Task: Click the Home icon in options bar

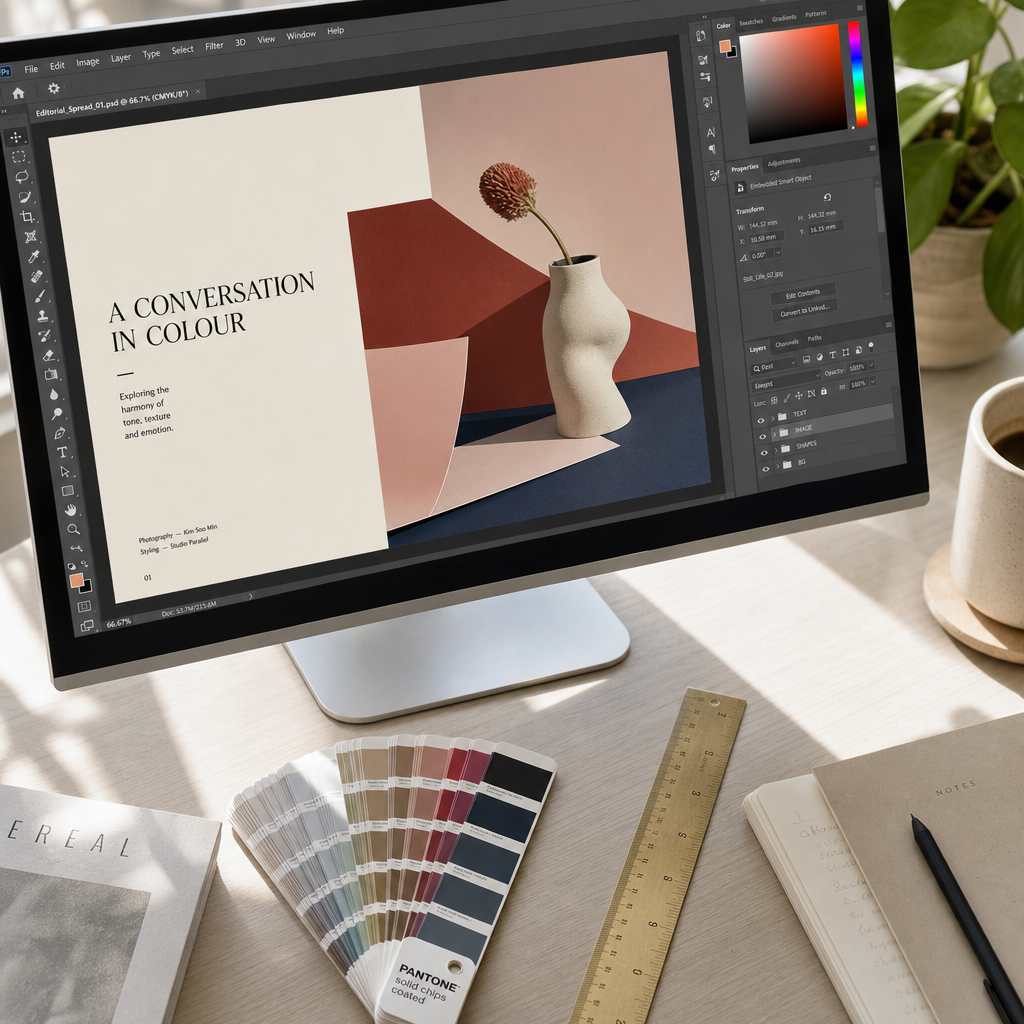Action: click(x=18, y=93)
